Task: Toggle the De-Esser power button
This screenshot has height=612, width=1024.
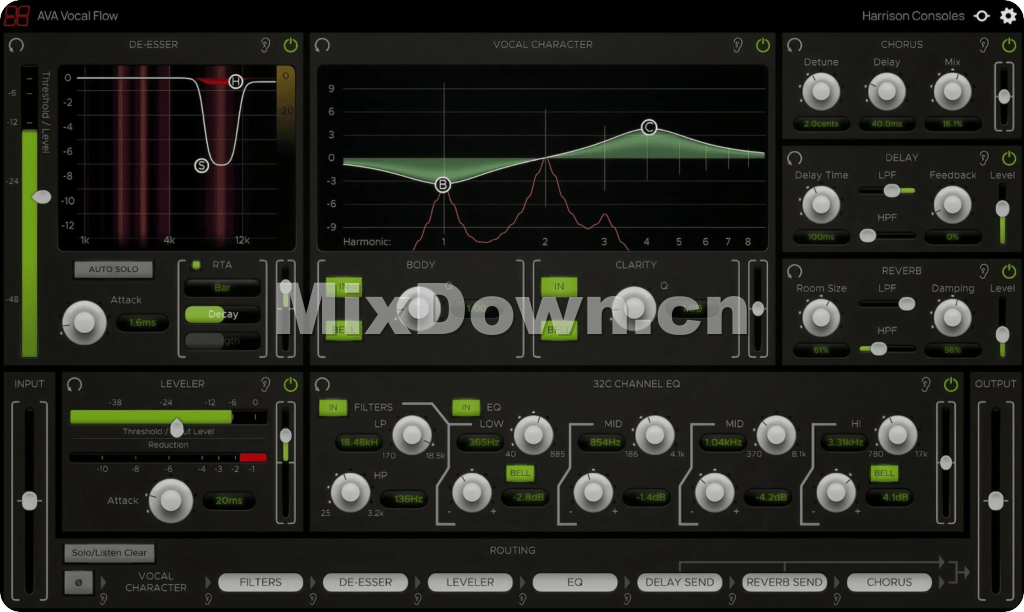Action: point(291,44)
